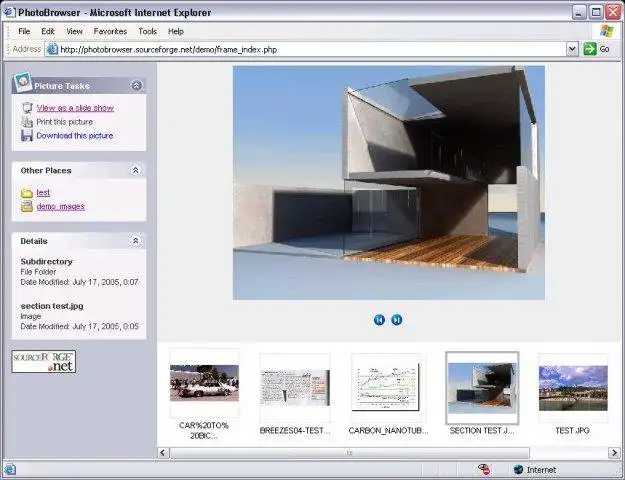This screenshot has height=480, width=625.
Task: Go to the next picture button
Action: (x=397, y=320)
